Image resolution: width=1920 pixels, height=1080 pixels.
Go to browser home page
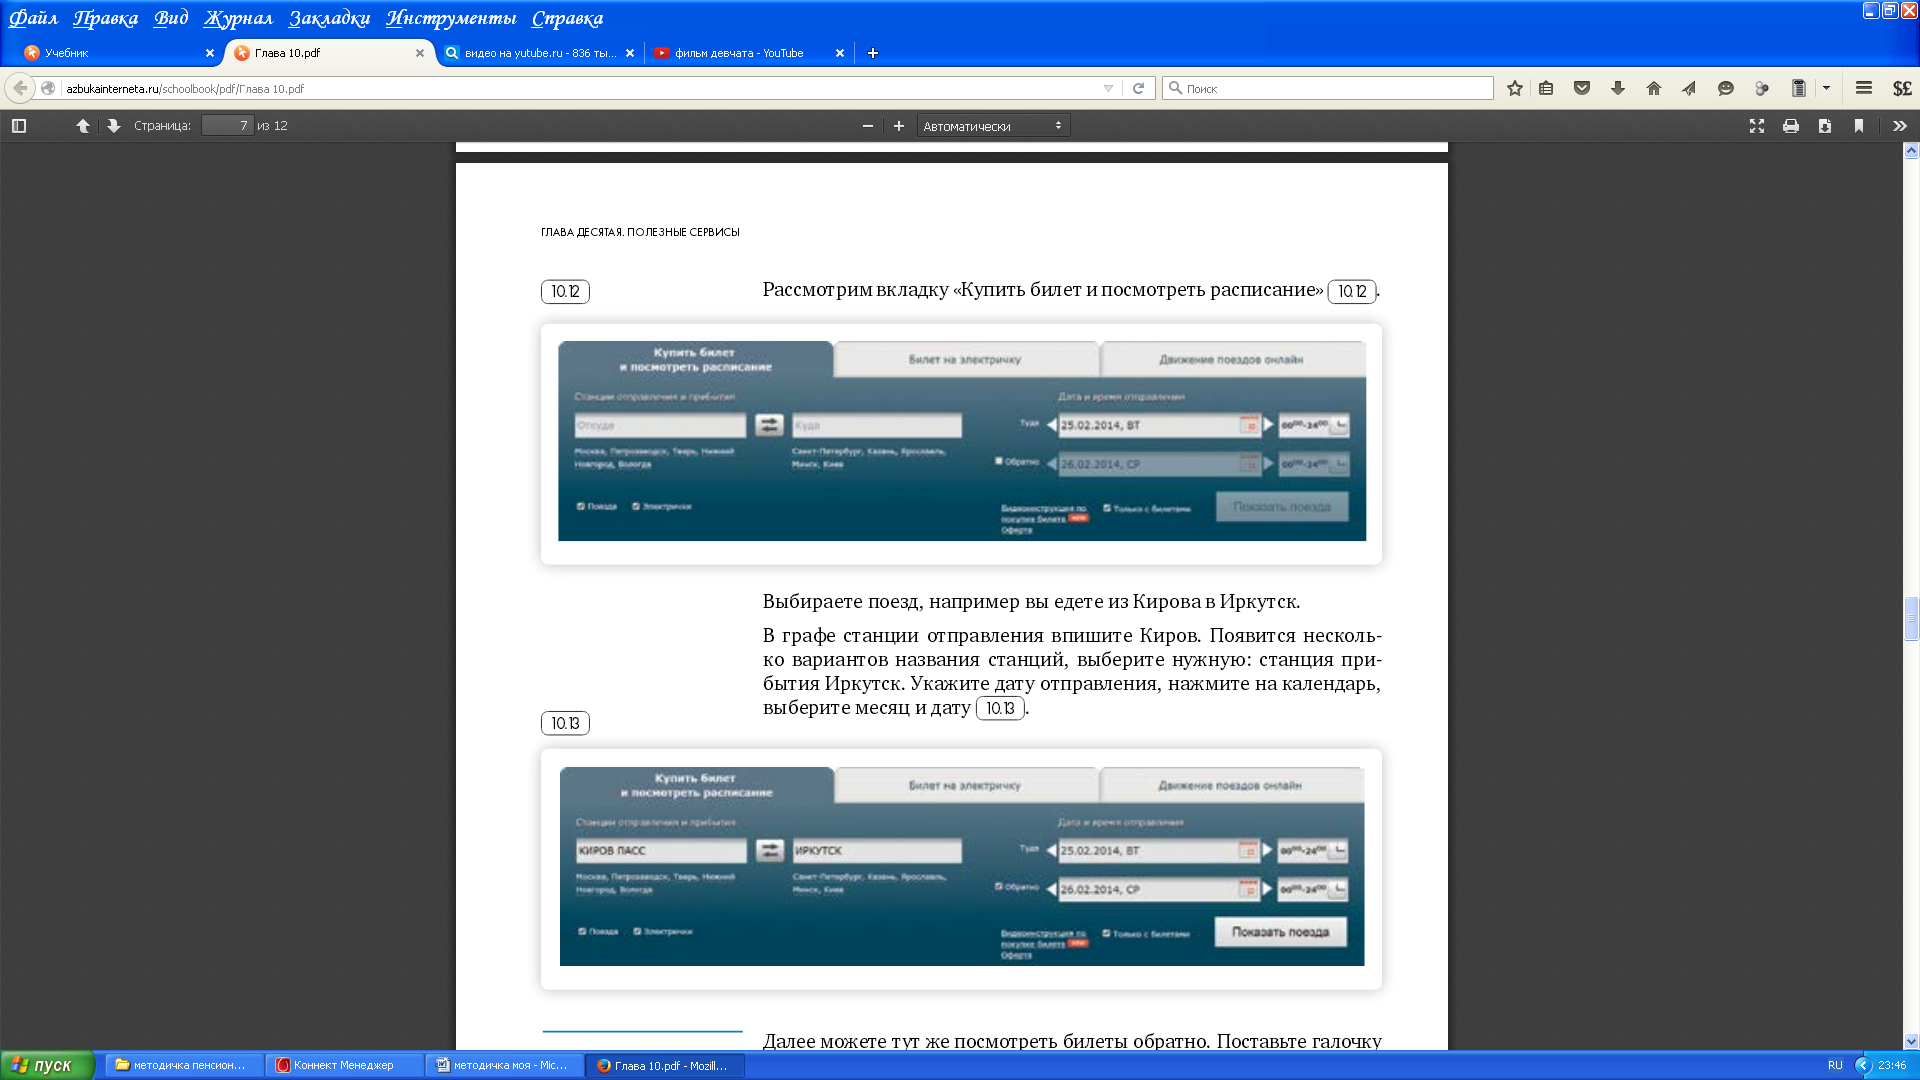tap(1654, 88)
